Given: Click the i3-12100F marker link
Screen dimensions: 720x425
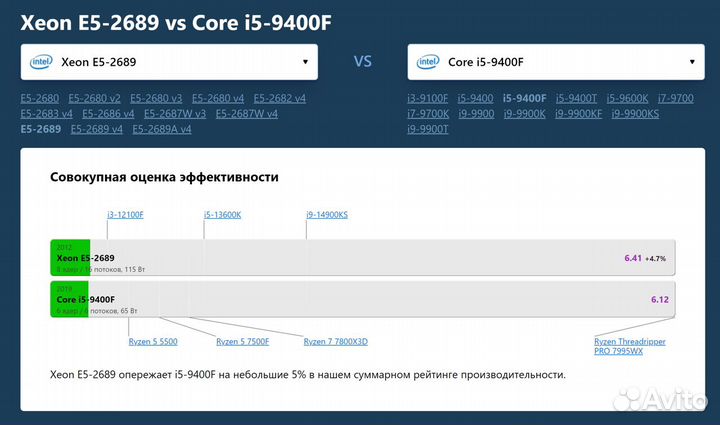Looking at the screenshot, I should click(x=125, y=215).
